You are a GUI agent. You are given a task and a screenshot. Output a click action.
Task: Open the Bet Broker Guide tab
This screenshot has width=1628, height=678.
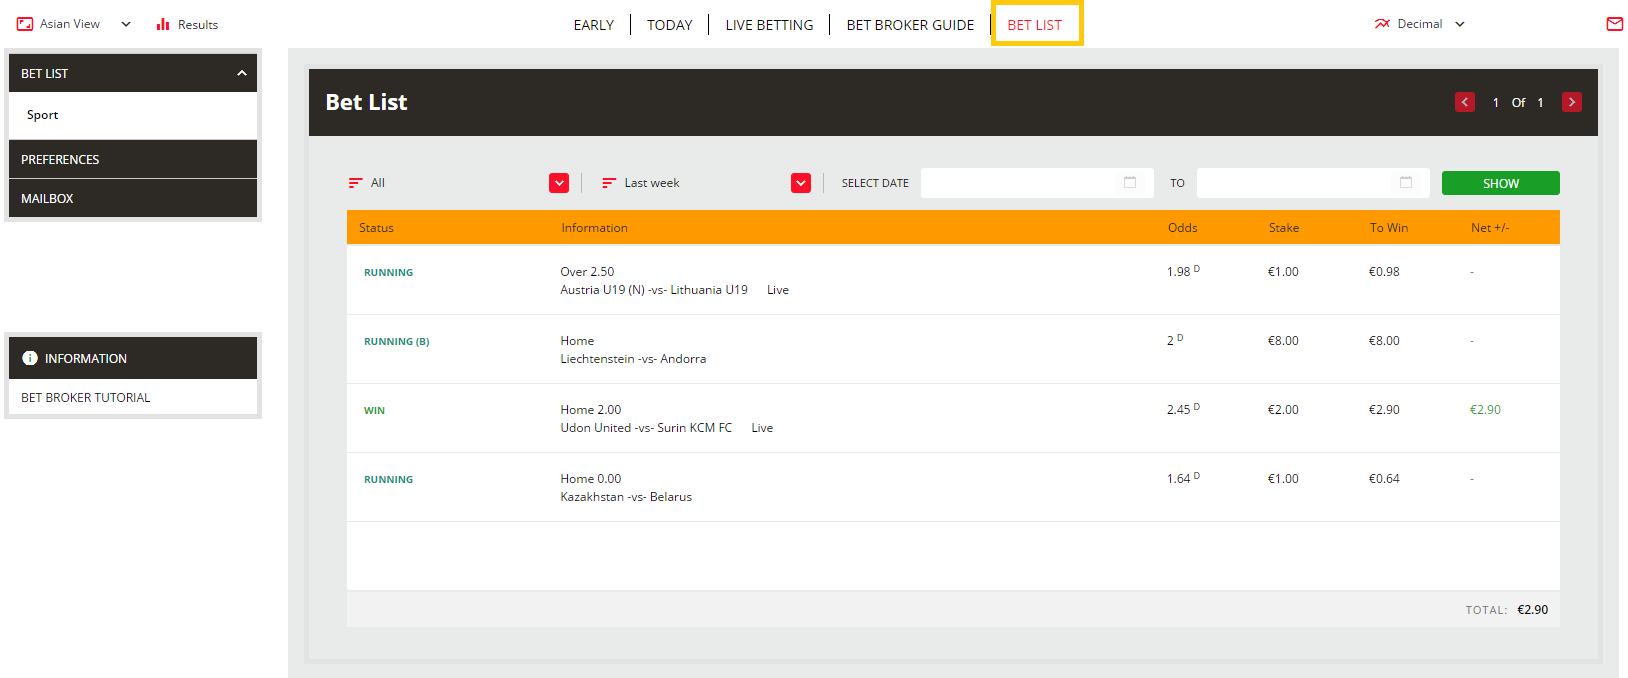[910, 25]
